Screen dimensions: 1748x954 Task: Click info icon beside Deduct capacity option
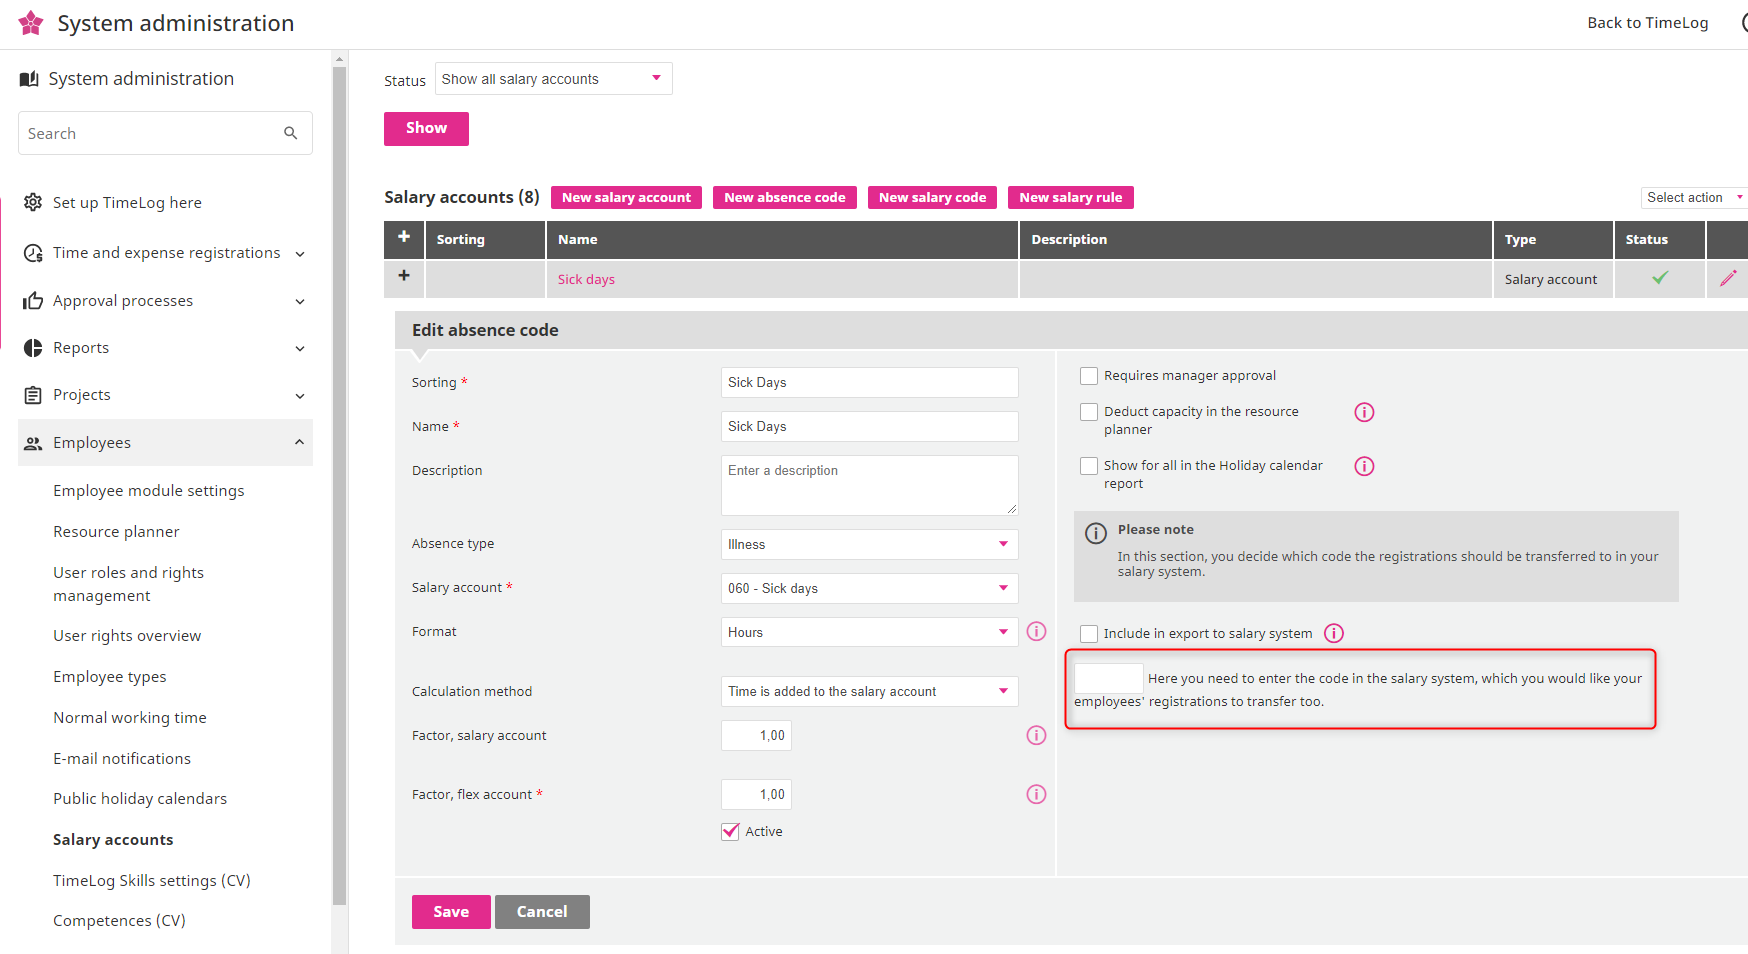[1364, 412]
